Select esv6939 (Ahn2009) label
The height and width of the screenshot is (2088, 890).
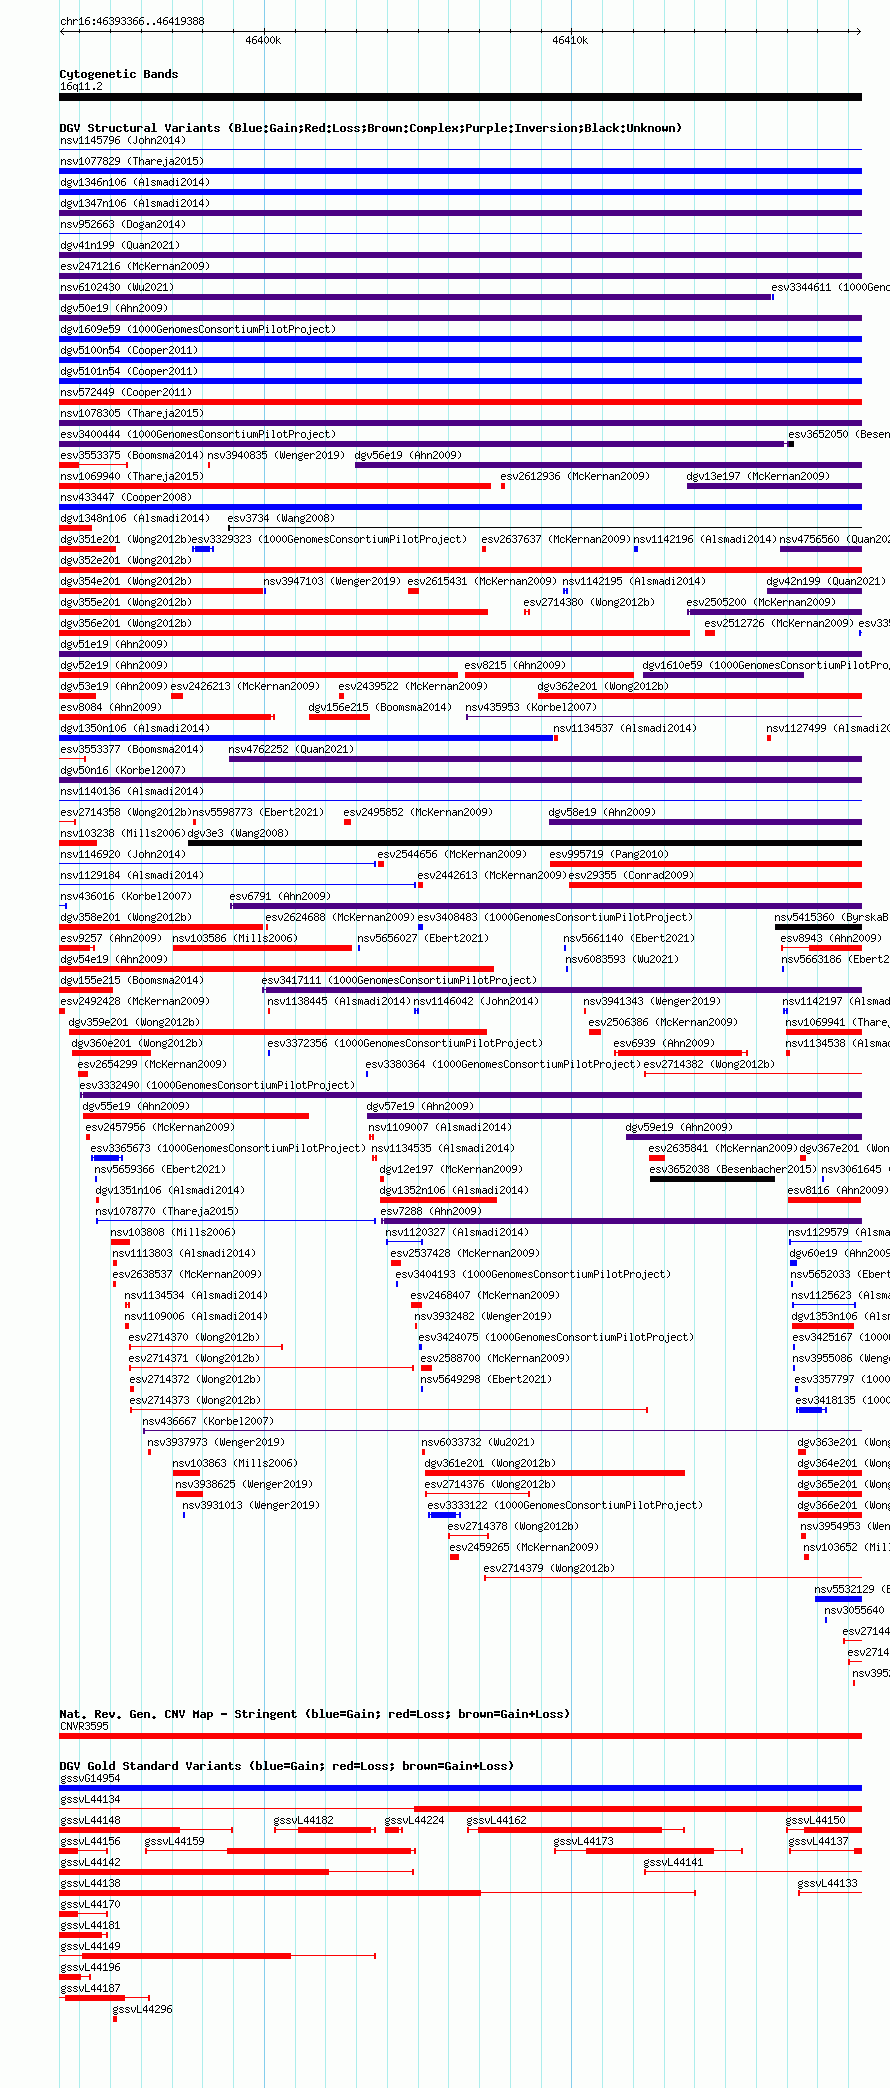click(664, 1043)
